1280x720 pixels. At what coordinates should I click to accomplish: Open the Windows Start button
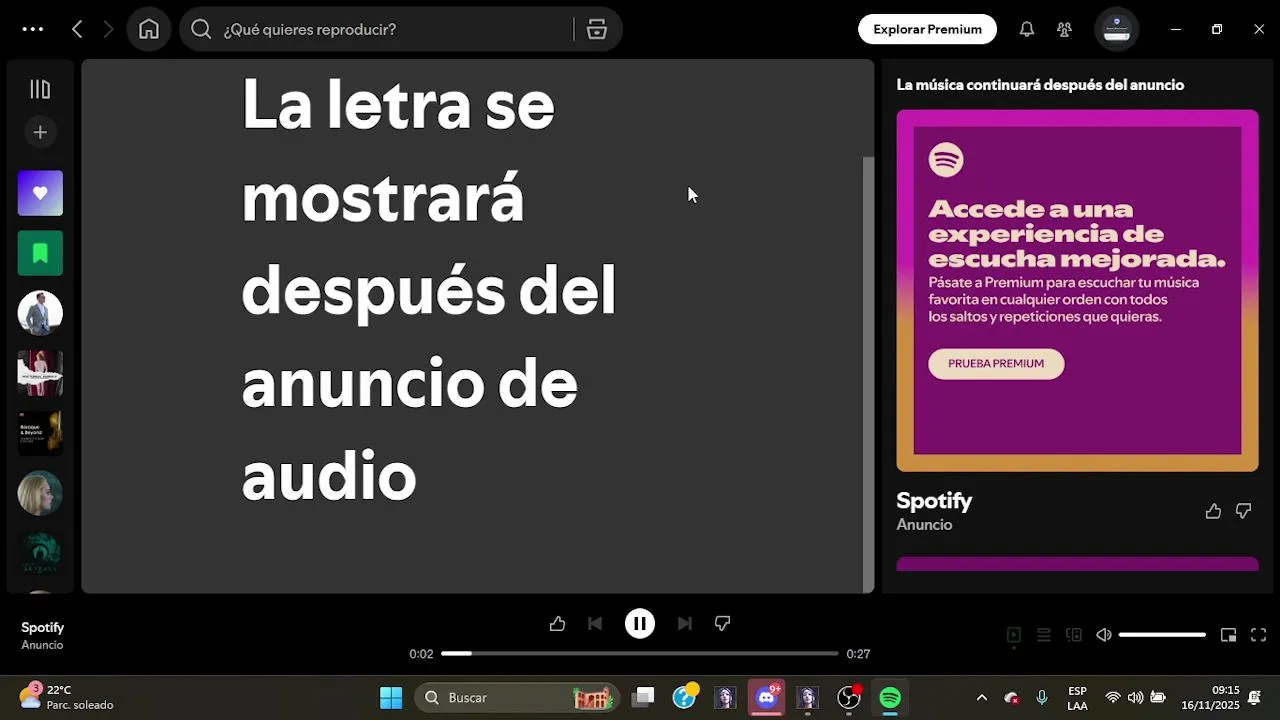[x=391, y=697]
